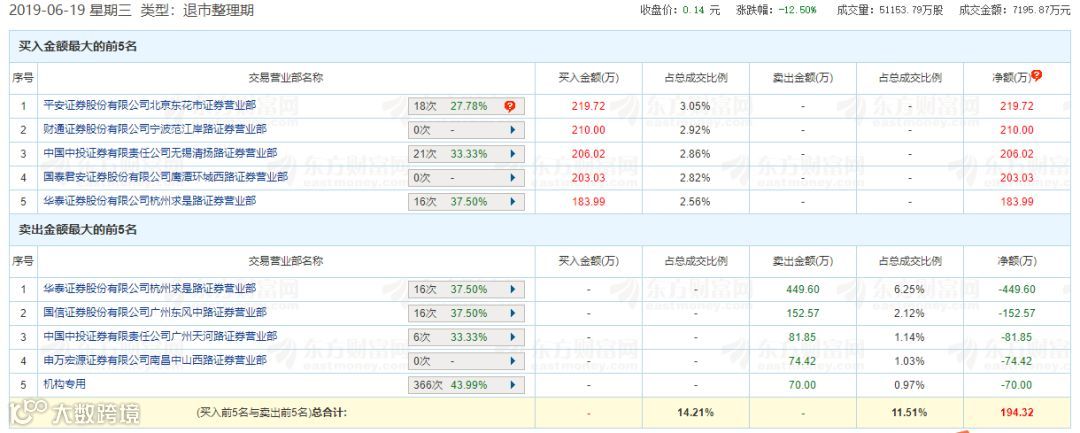
Task: Expand arrow for 申万宏源南昌中山西路 row
Action: pos(512,361)
